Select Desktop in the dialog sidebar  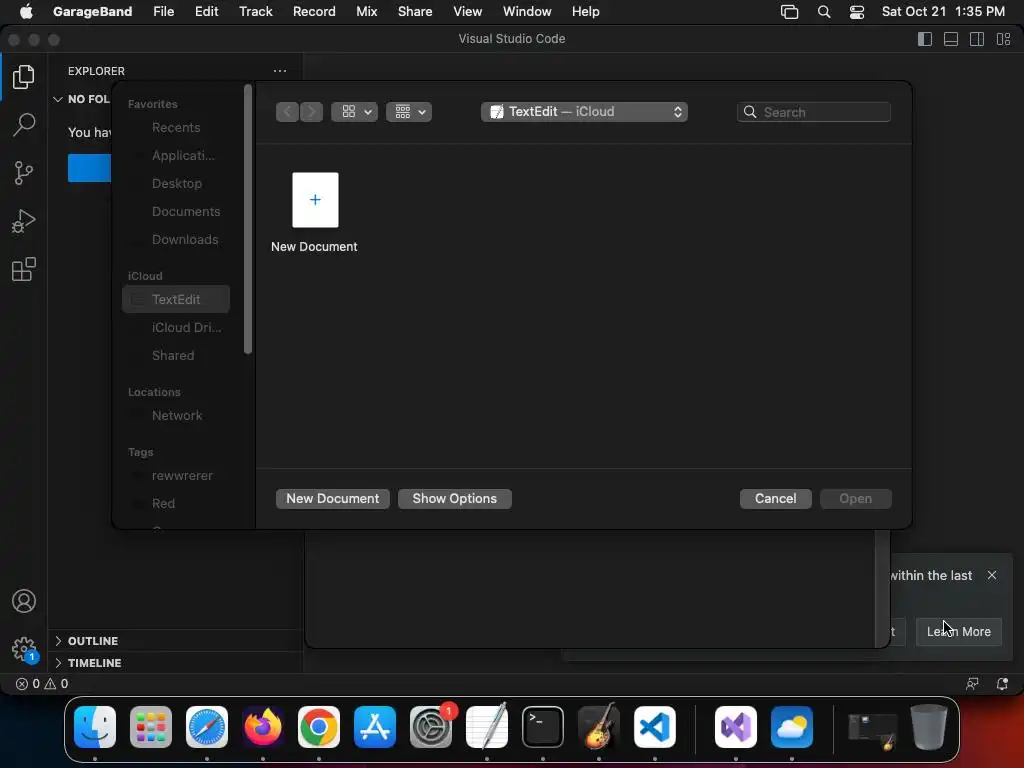(x=176, y=184)
